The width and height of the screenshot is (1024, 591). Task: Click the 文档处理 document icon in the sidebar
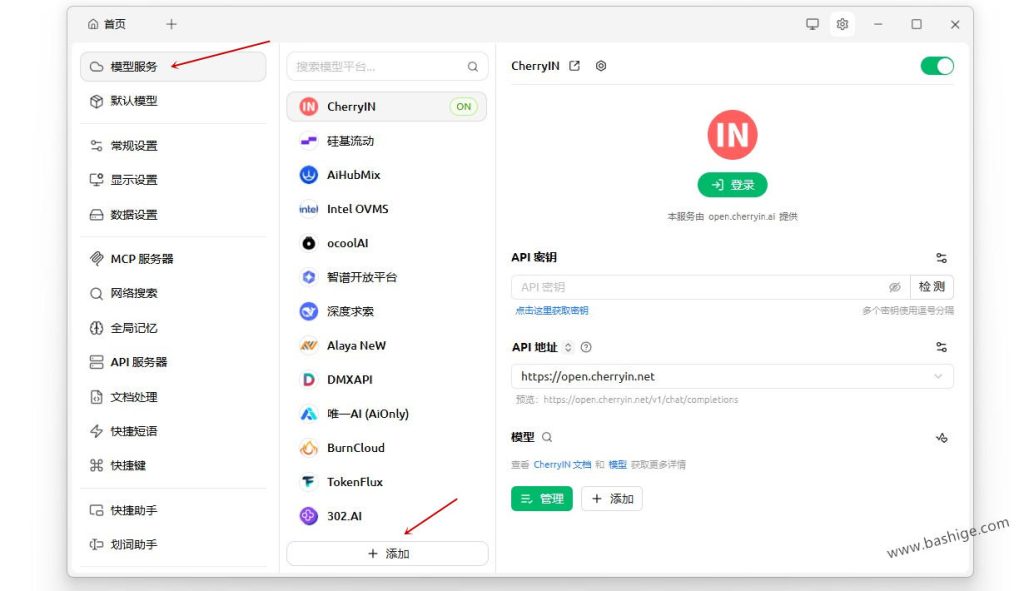[x=96, y=397]
